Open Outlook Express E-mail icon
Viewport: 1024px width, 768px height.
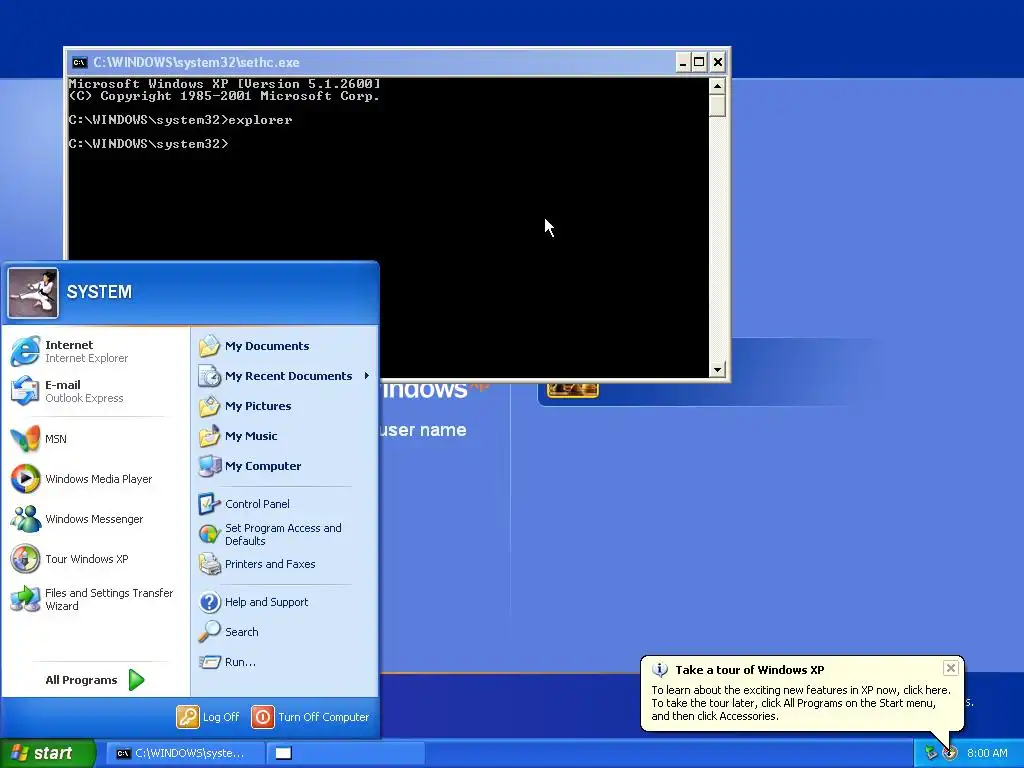(x=25, y=391)
